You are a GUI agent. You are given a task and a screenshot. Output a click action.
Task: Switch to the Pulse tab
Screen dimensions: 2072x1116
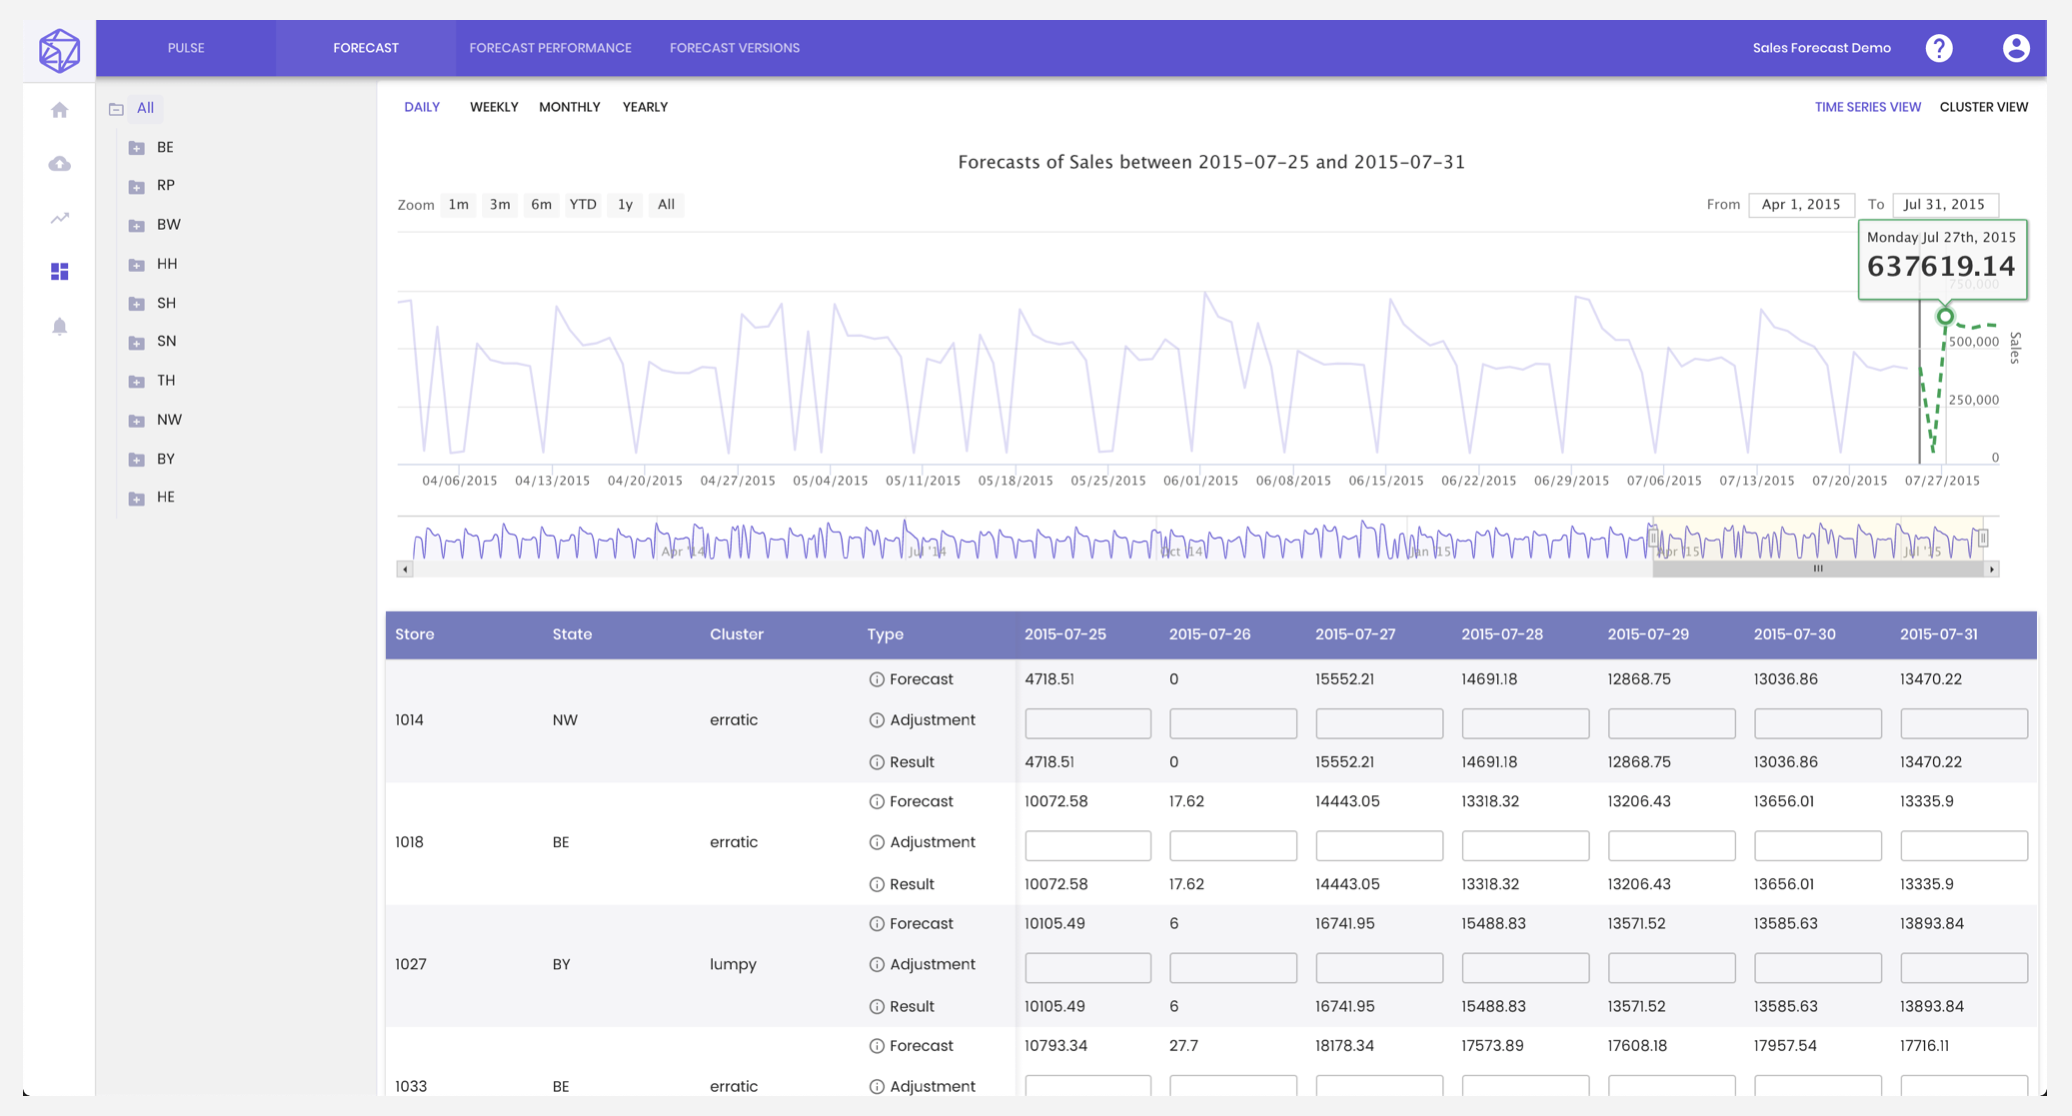point(186,48)
